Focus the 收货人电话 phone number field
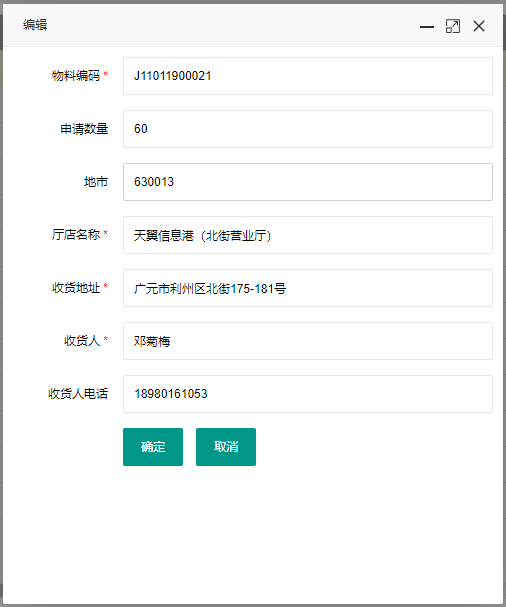 coord(308,394)
